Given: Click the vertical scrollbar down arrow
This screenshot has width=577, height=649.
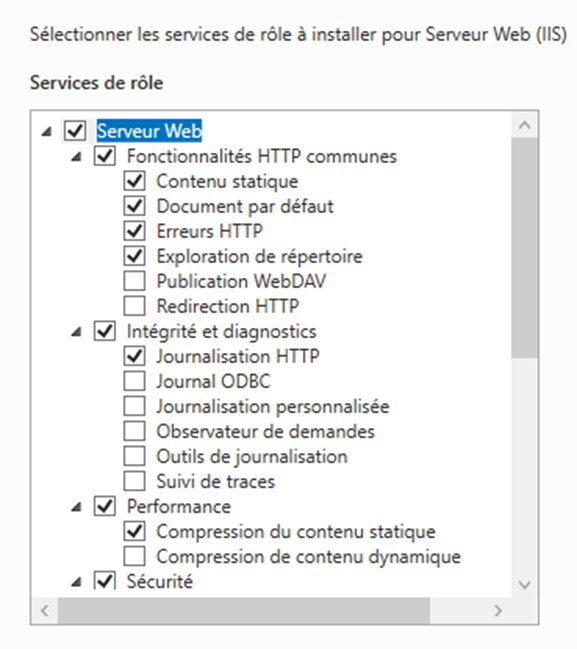Looking at the screenshot, I should 525,584.
